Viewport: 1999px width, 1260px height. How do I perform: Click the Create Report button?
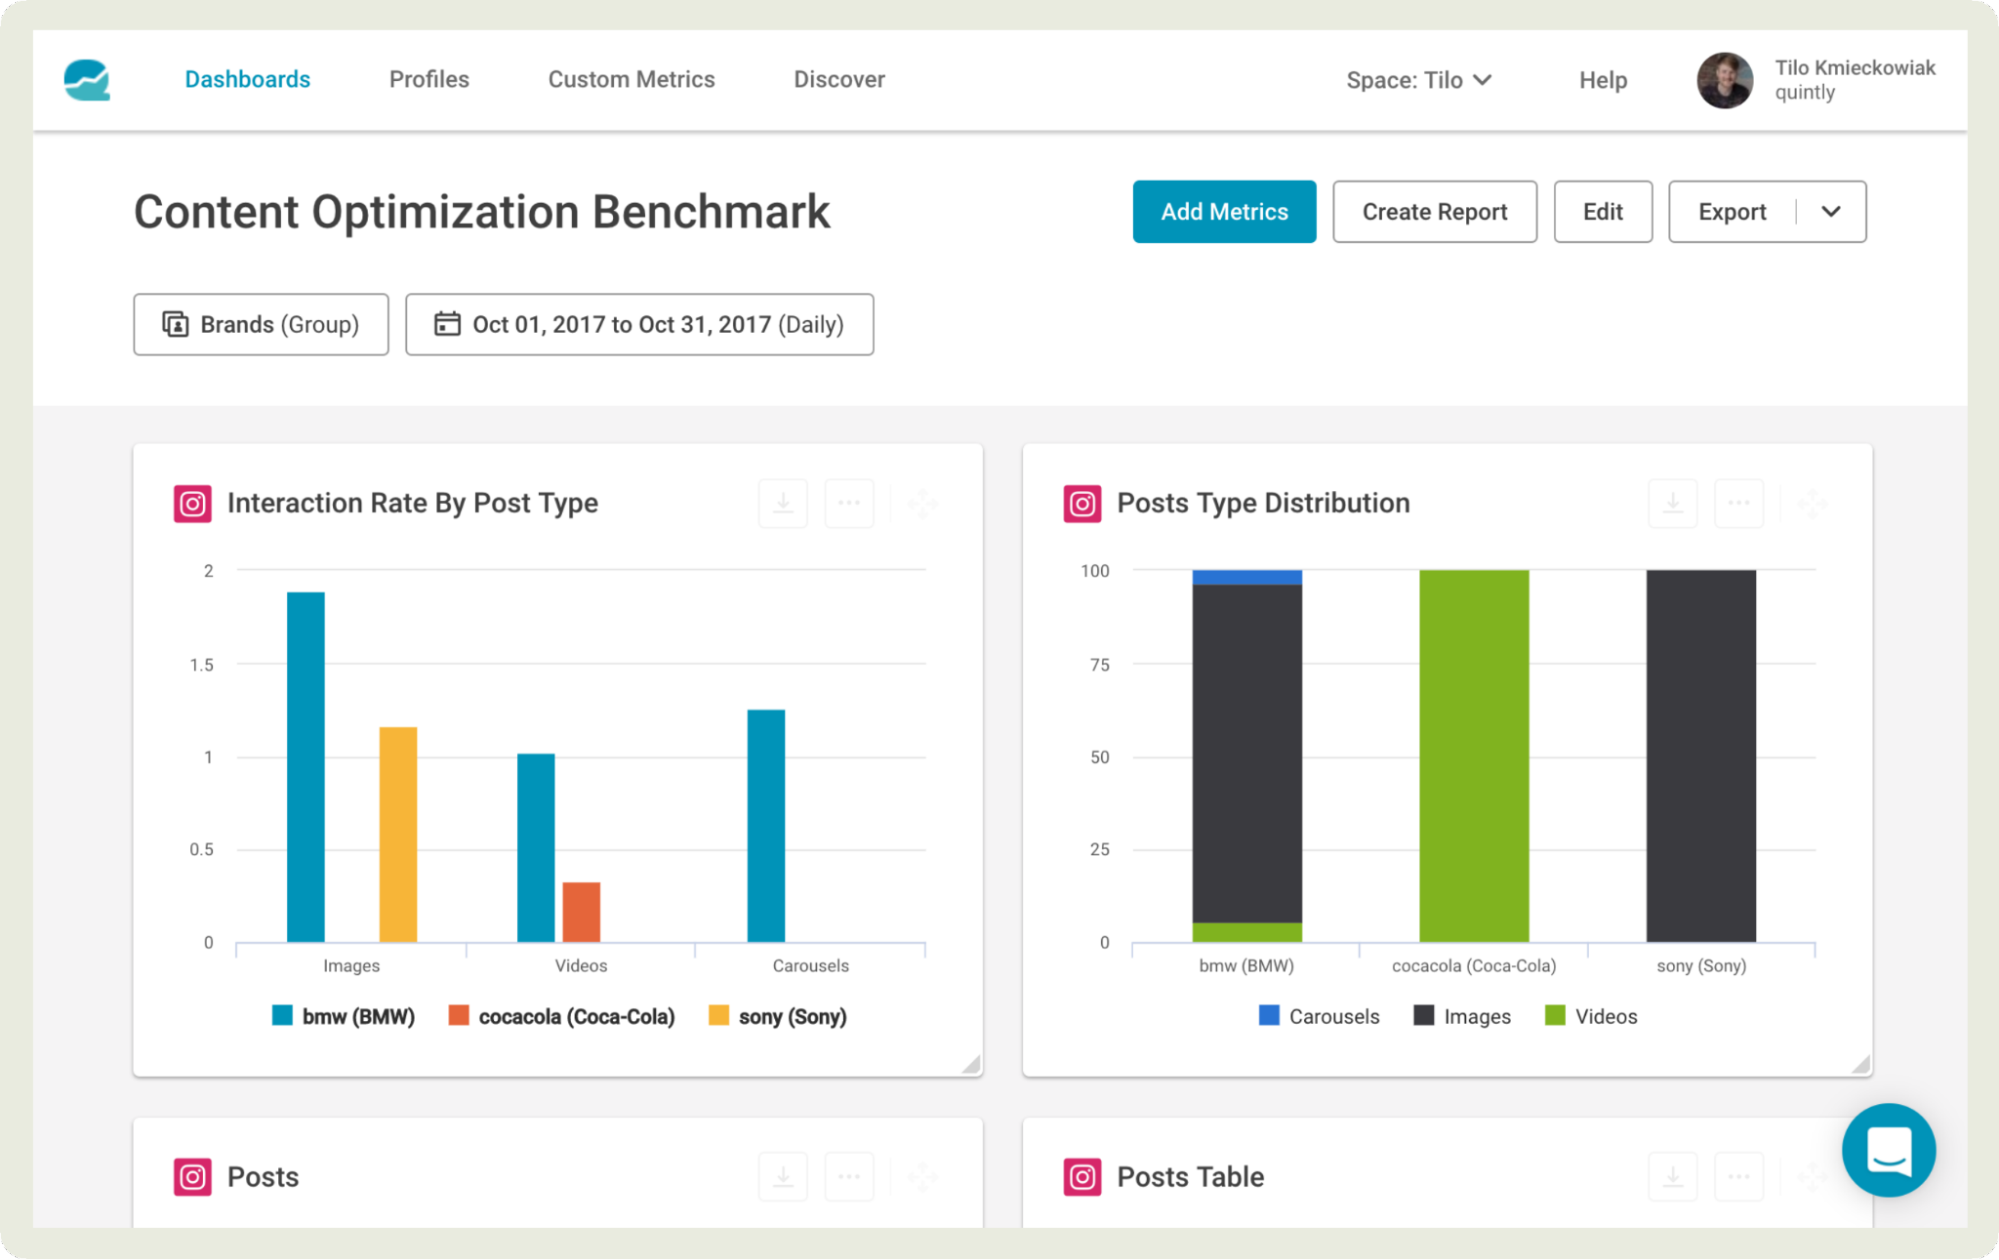tap(1434, 212)
